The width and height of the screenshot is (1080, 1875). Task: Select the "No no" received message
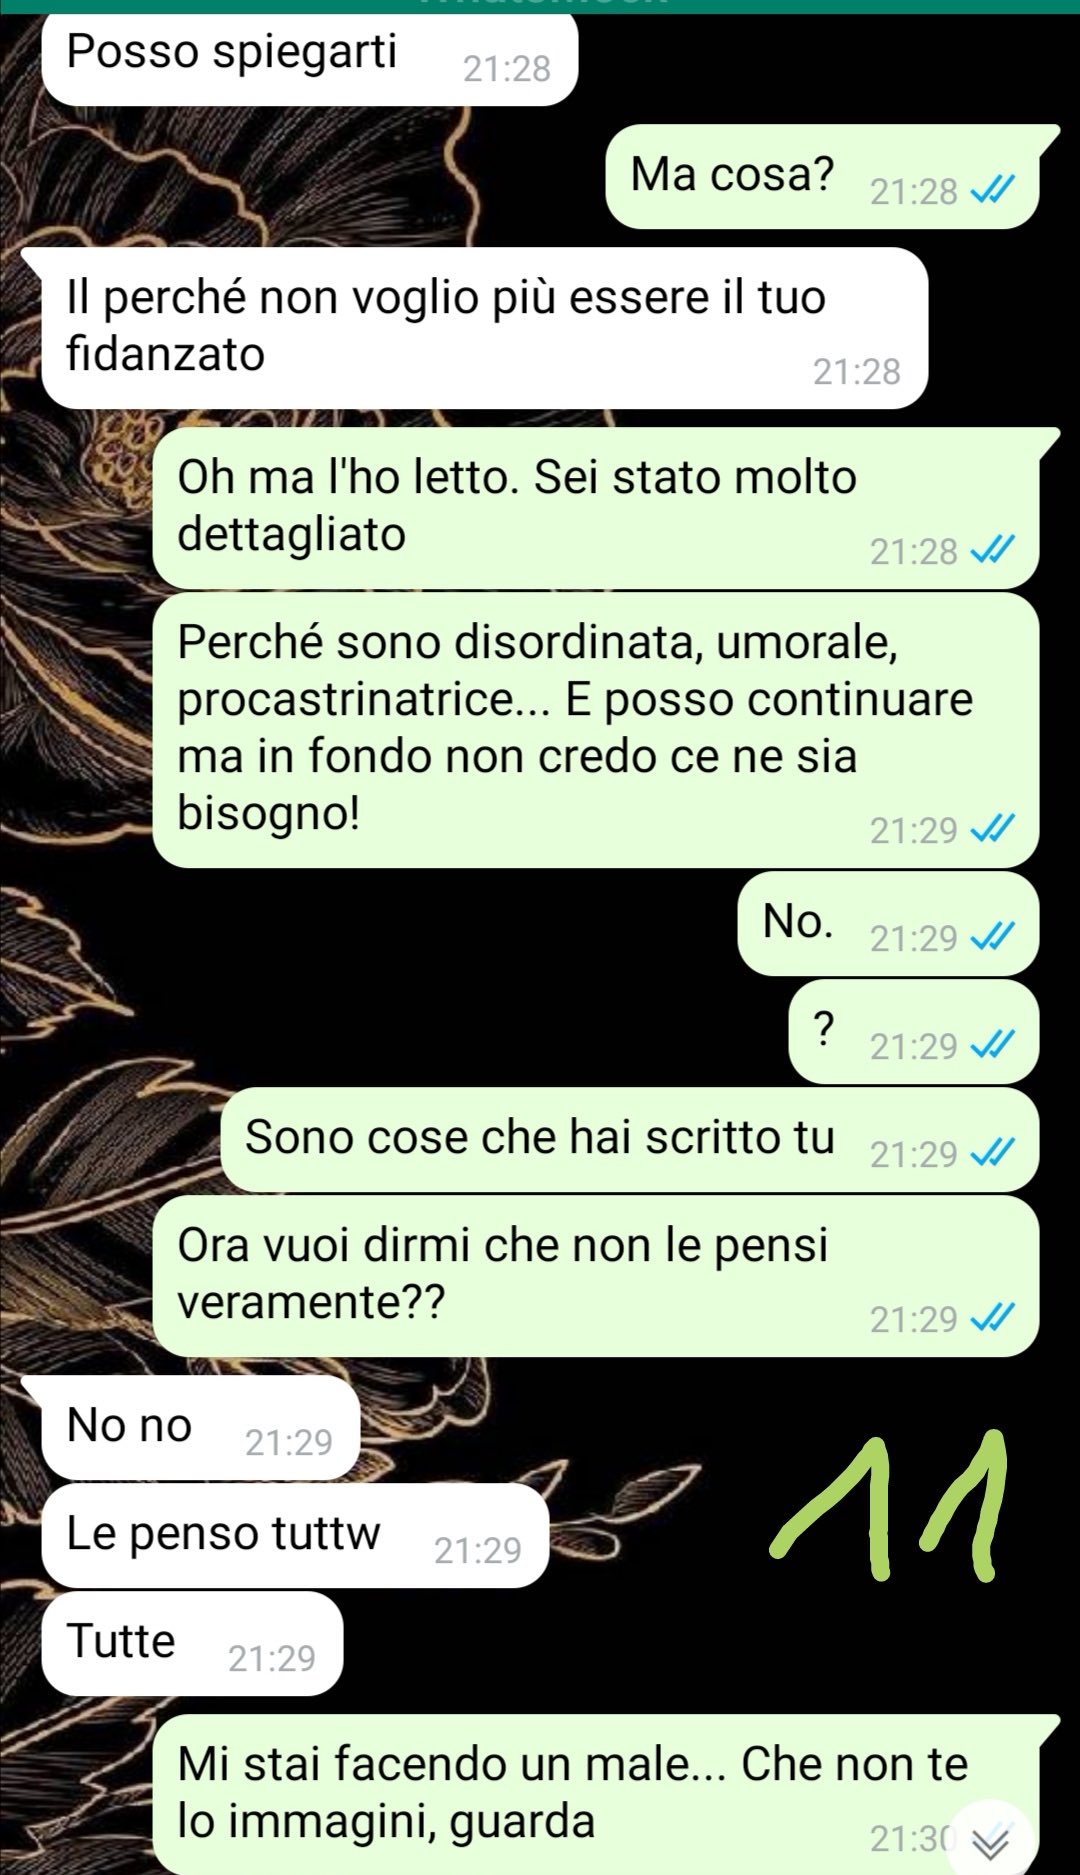pyautogui.click(x=200, y=1427)
